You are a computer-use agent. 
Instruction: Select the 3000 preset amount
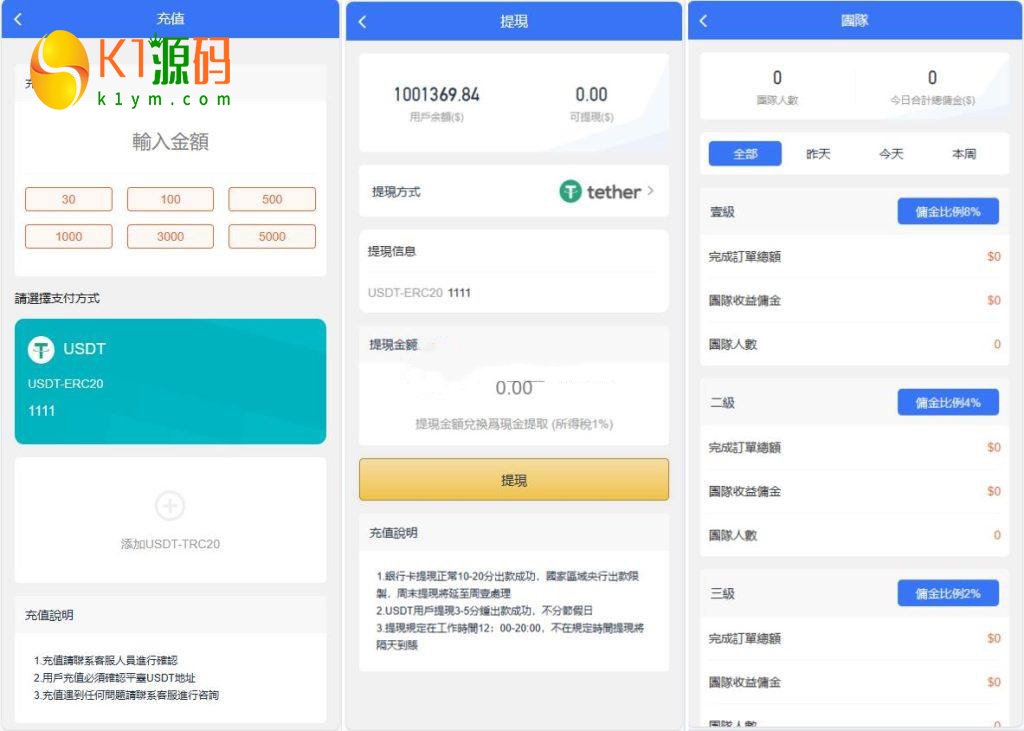170,237
